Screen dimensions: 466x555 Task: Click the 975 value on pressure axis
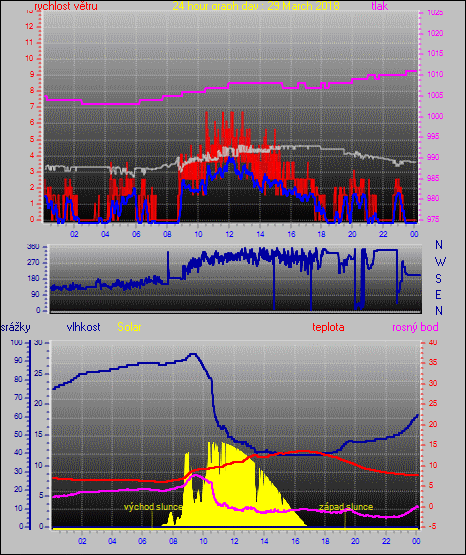435,219
